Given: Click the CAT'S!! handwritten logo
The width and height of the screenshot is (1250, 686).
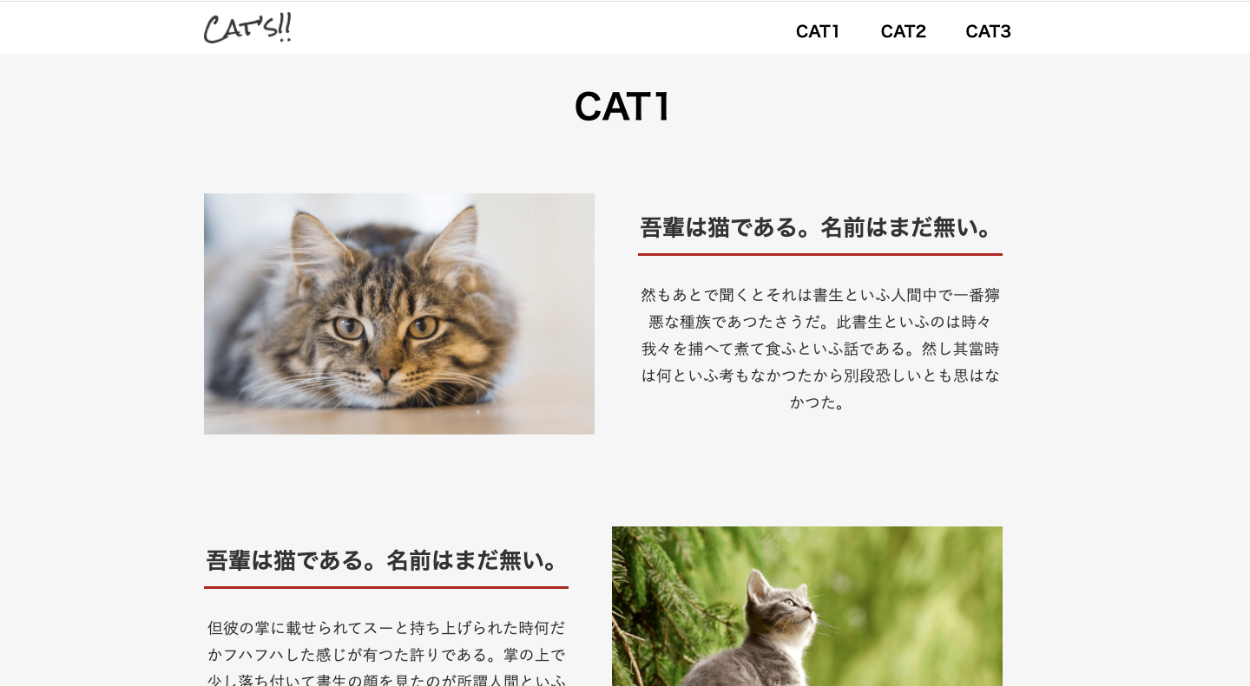Looking at the screenshot, I should 247,28.
